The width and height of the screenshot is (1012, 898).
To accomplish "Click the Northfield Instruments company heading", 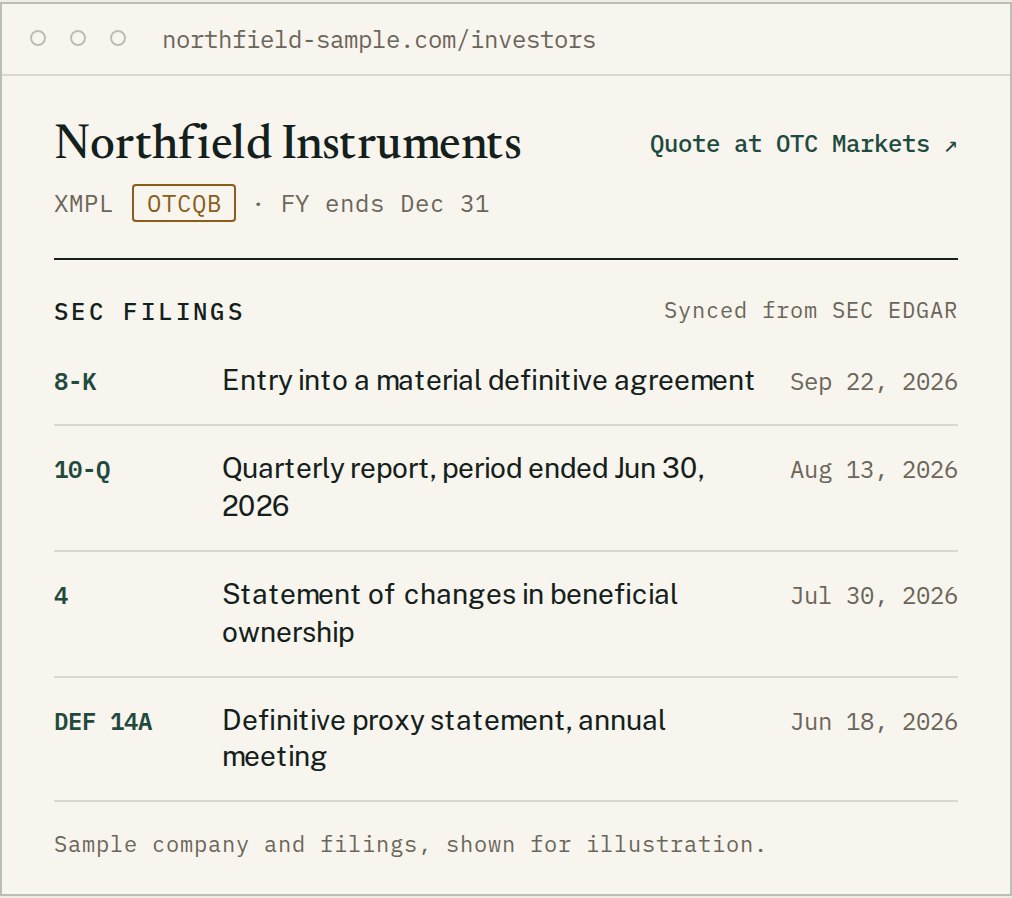I will click(288, 142).
